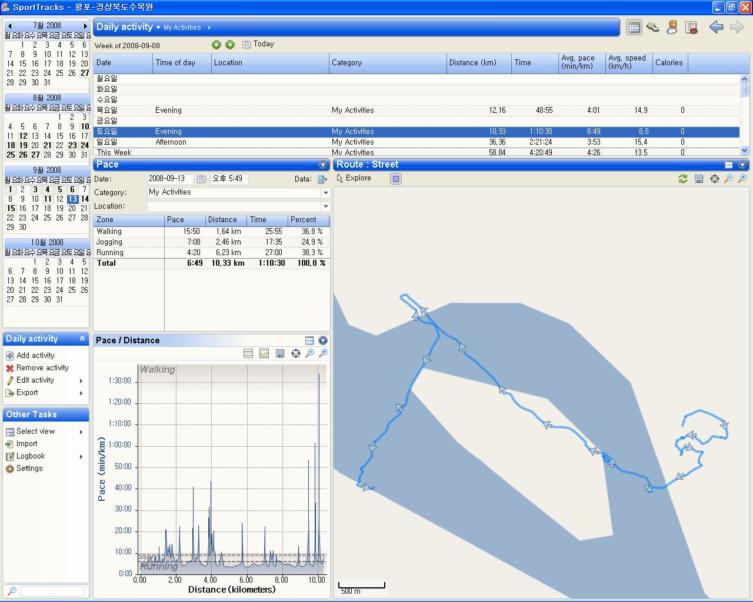
Task: Open date picker calendar icon beside 2008-09-13
Action: 201,179
